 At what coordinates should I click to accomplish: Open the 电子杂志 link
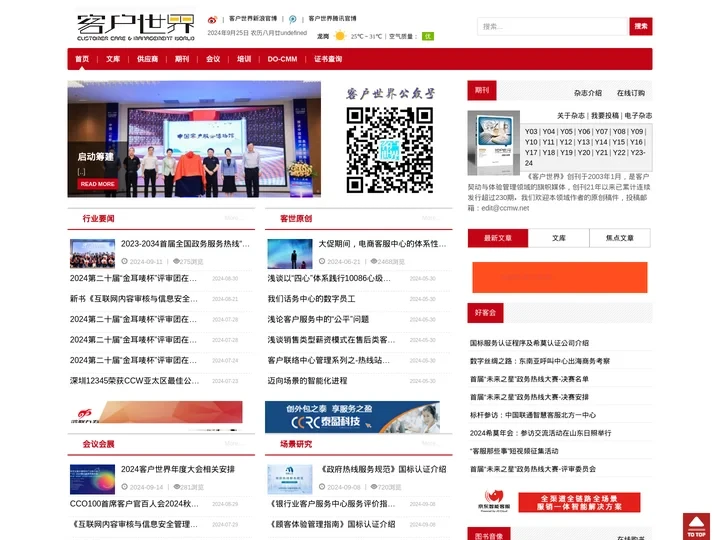coord(638,116)
